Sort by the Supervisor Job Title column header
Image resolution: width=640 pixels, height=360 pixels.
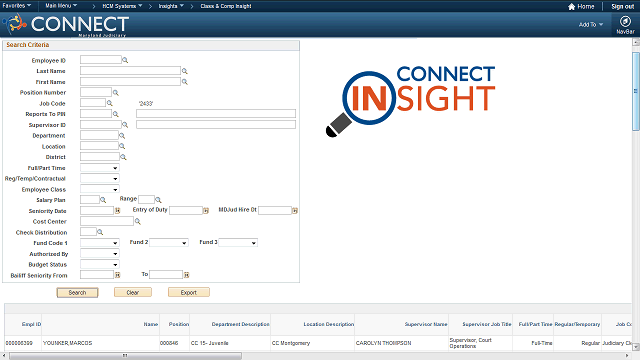click(487, 324)
